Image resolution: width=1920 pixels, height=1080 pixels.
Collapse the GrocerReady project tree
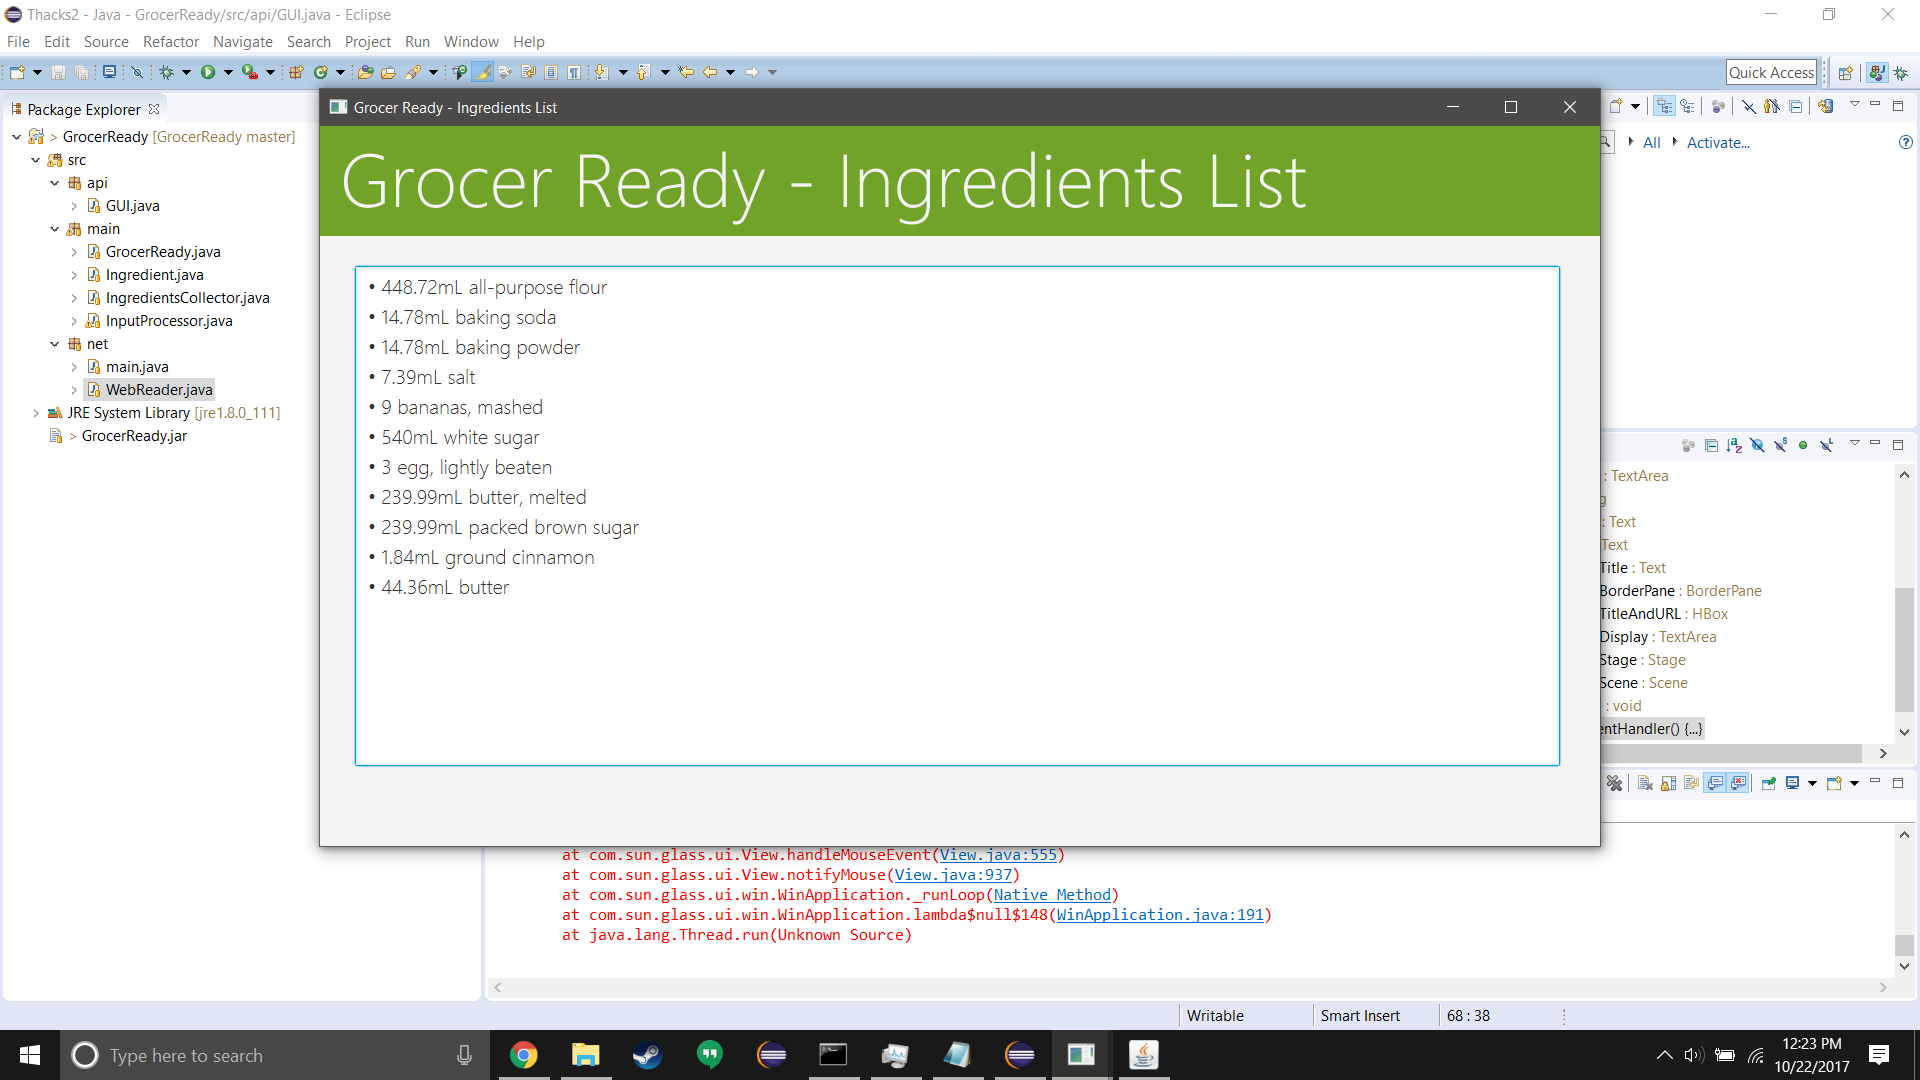pyautogui.click(x=17, y=137)
